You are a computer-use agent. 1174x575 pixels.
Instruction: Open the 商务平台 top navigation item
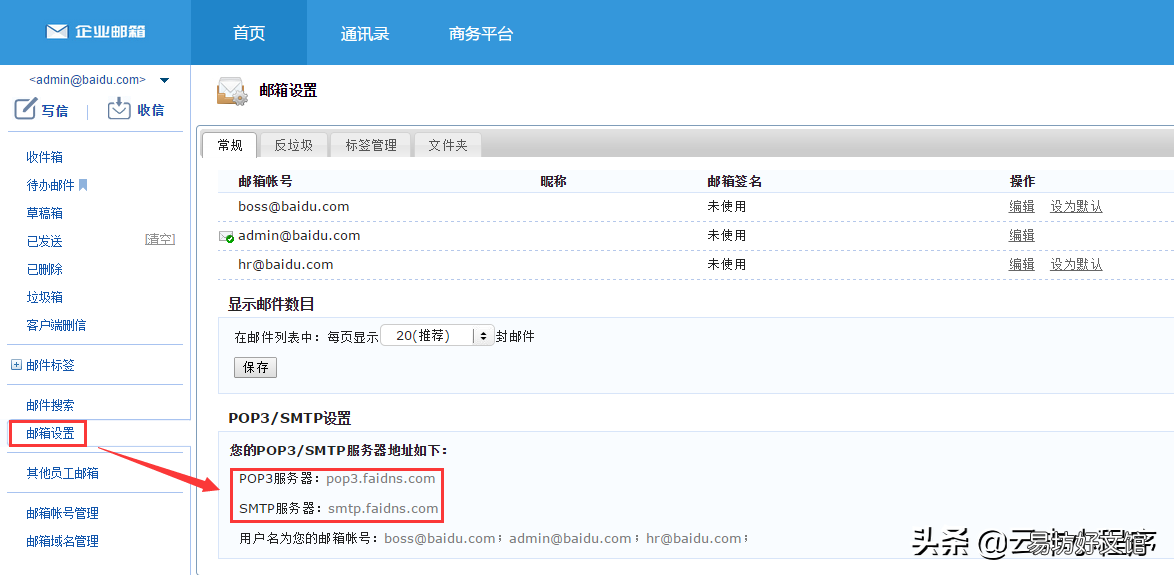pyautogui.click(x=481, y=34)
